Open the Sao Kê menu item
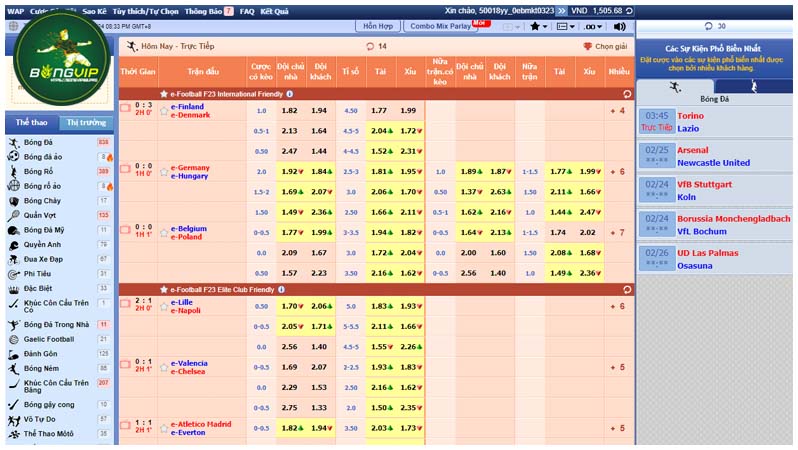Screen dimensions: 798x450 tap(94, 11)
